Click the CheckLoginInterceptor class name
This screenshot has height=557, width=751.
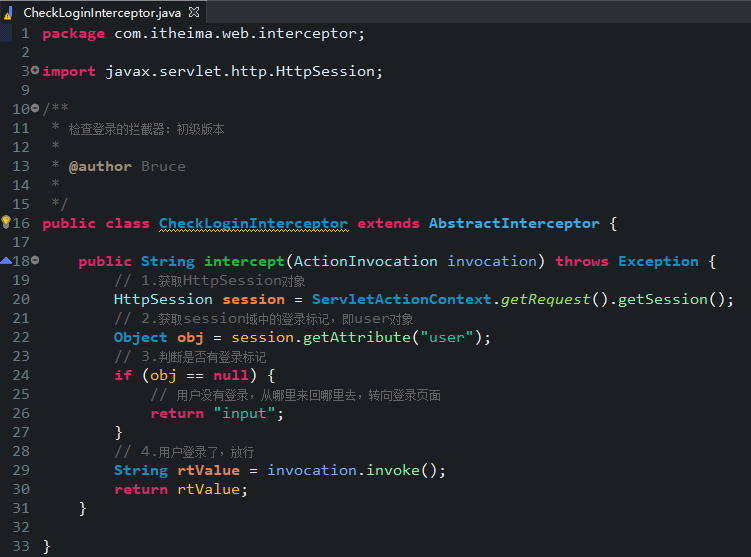(x=253, y=224)
